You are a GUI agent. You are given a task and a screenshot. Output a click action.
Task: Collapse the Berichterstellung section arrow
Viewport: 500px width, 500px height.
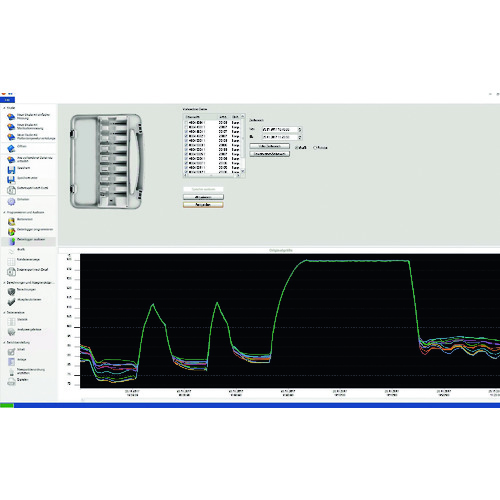(4, 342)
